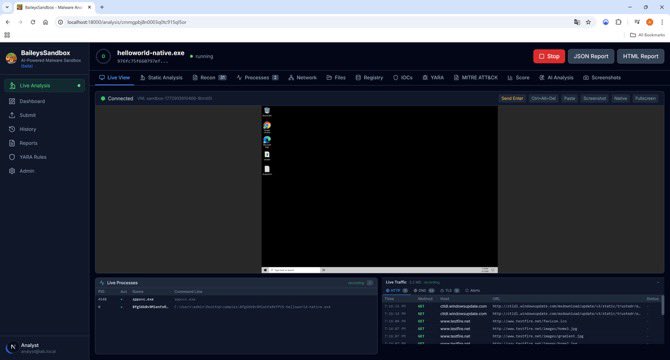This screenshot has width=670, height=360.
Task: Open the Screenshots tab
Action: tap(602, 78)
